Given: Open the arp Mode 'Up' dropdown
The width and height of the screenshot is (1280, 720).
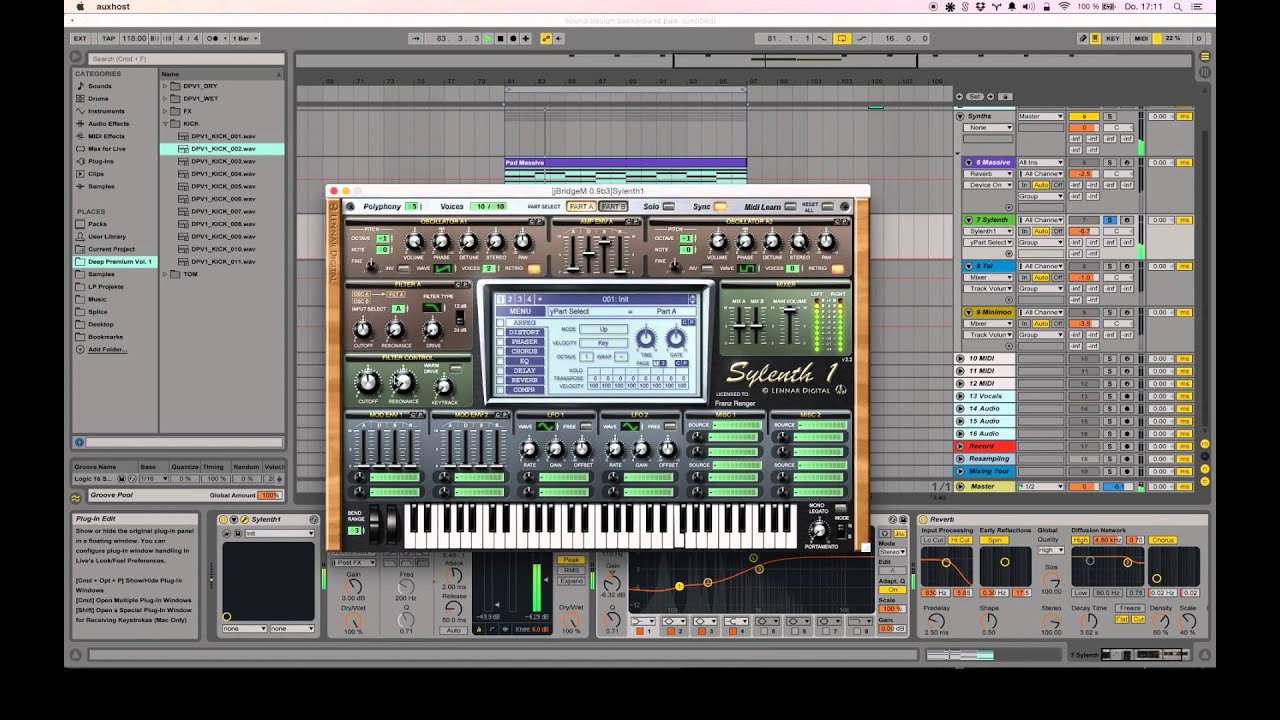Looking at the screenshot, I should click(603, 329).
